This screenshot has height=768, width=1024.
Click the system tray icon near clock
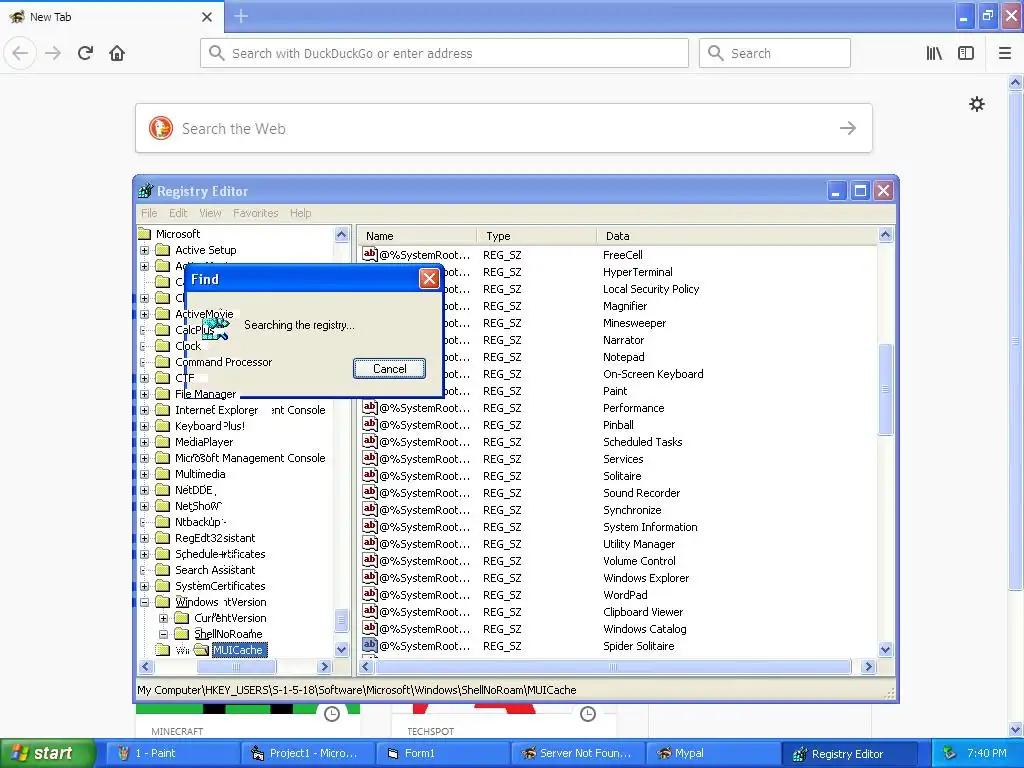950,753
